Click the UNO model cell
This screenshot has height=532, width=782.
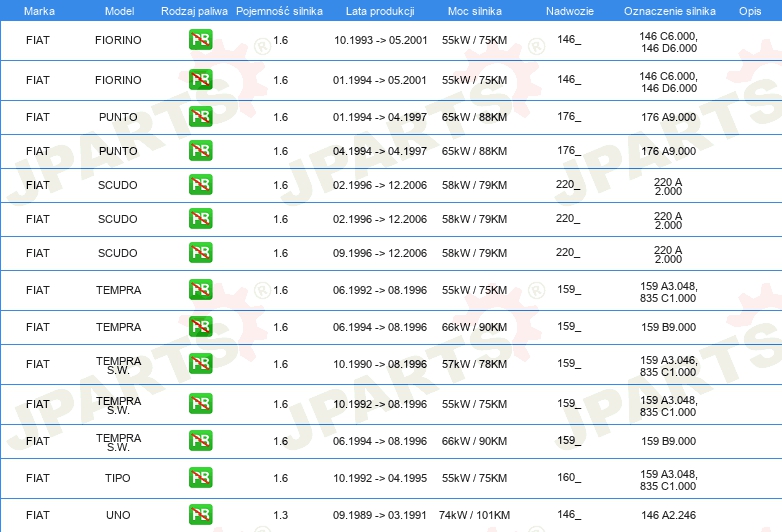pos(118,516)
